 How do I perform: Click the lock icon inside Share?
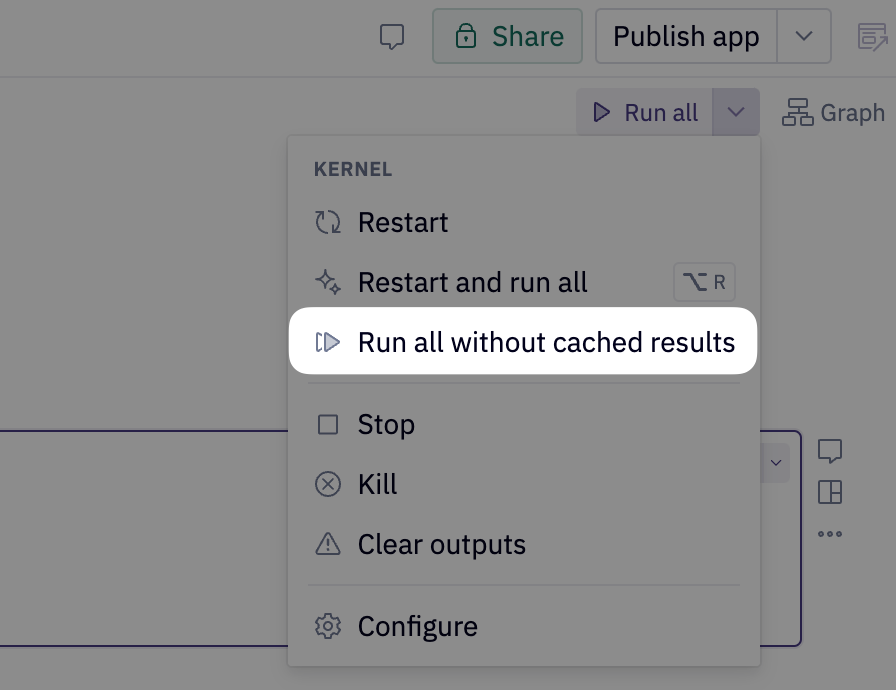coord(466,36)
